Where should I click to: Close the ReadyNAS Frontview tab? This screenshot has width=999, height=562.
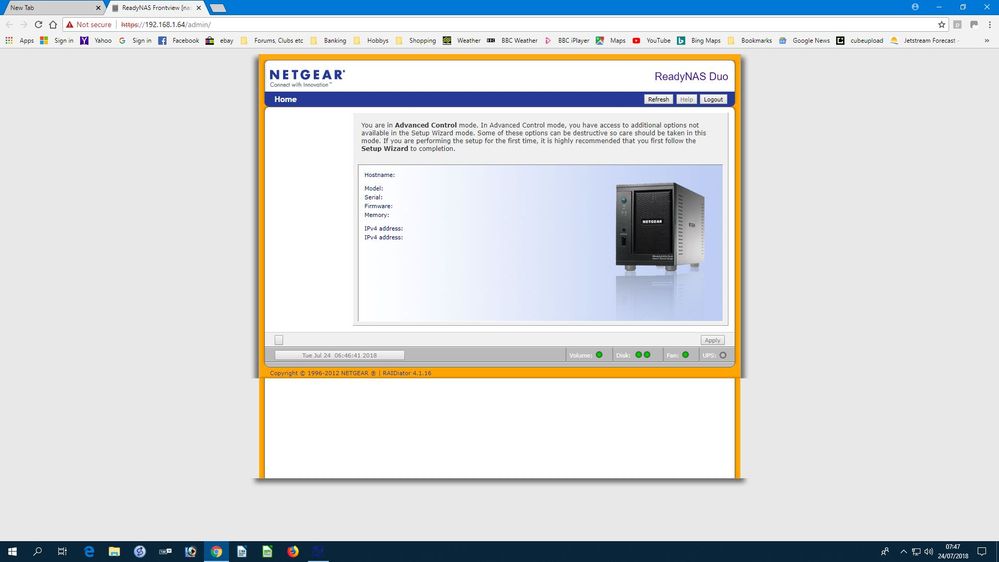coord(198,8)
